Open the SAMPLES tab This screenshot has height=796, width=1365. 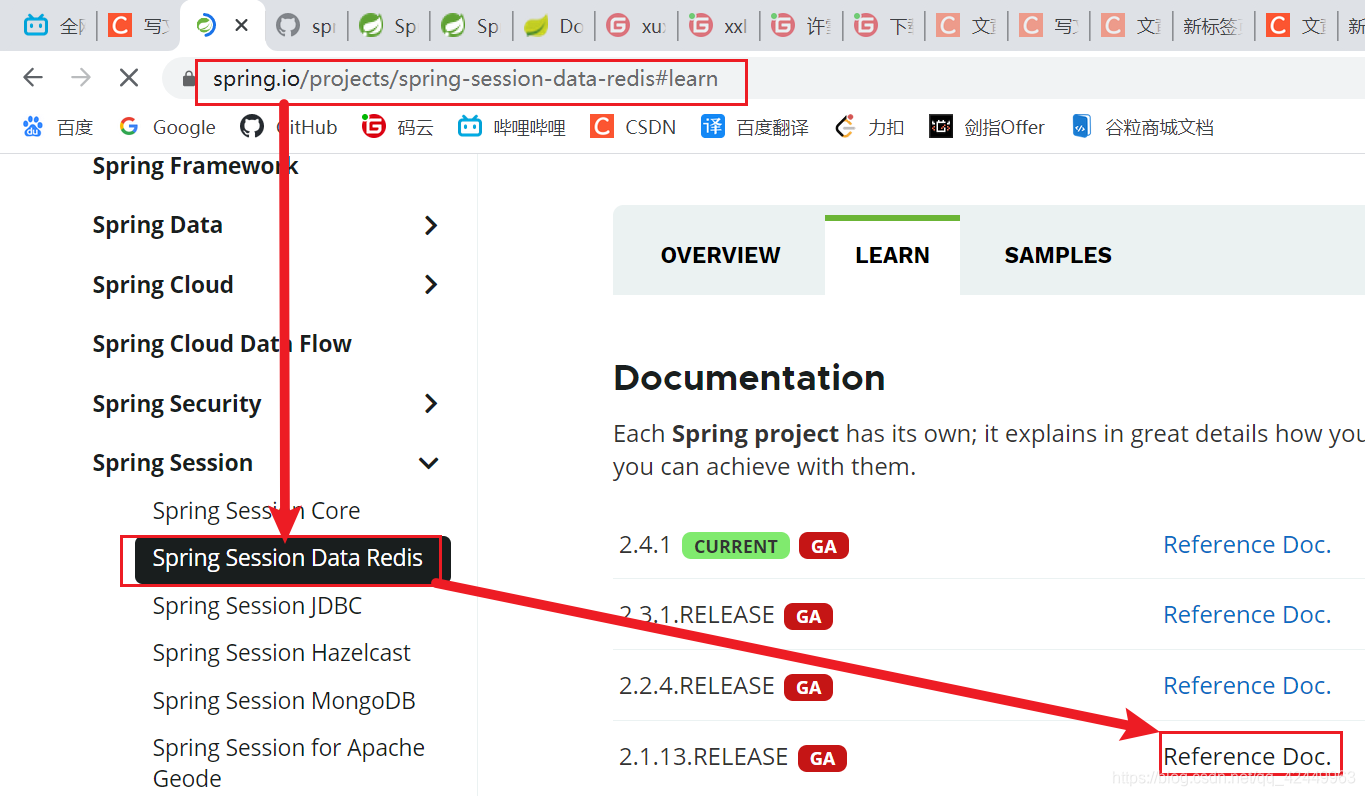pos(1058,255)
